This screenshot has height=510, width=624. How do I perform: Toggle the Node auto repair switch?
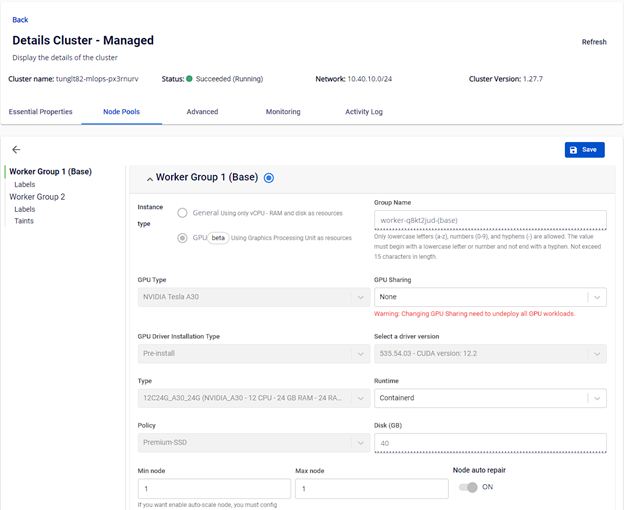tap(467, 487)
